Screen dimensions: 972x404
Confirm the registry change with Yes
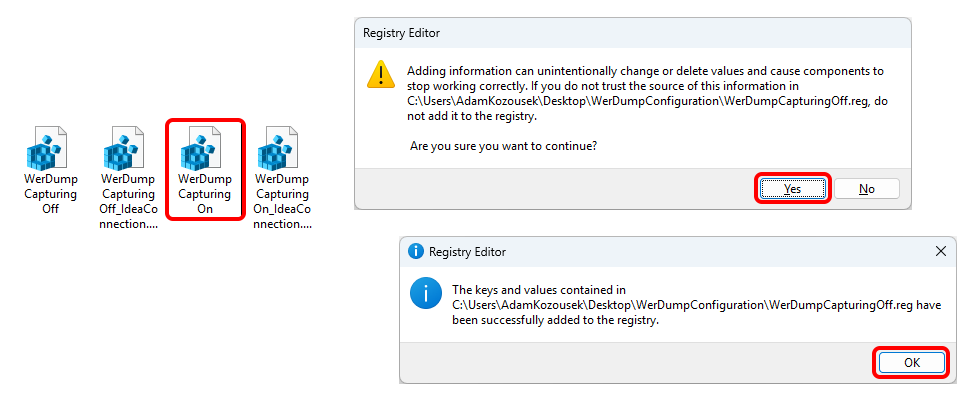[792, 188]
